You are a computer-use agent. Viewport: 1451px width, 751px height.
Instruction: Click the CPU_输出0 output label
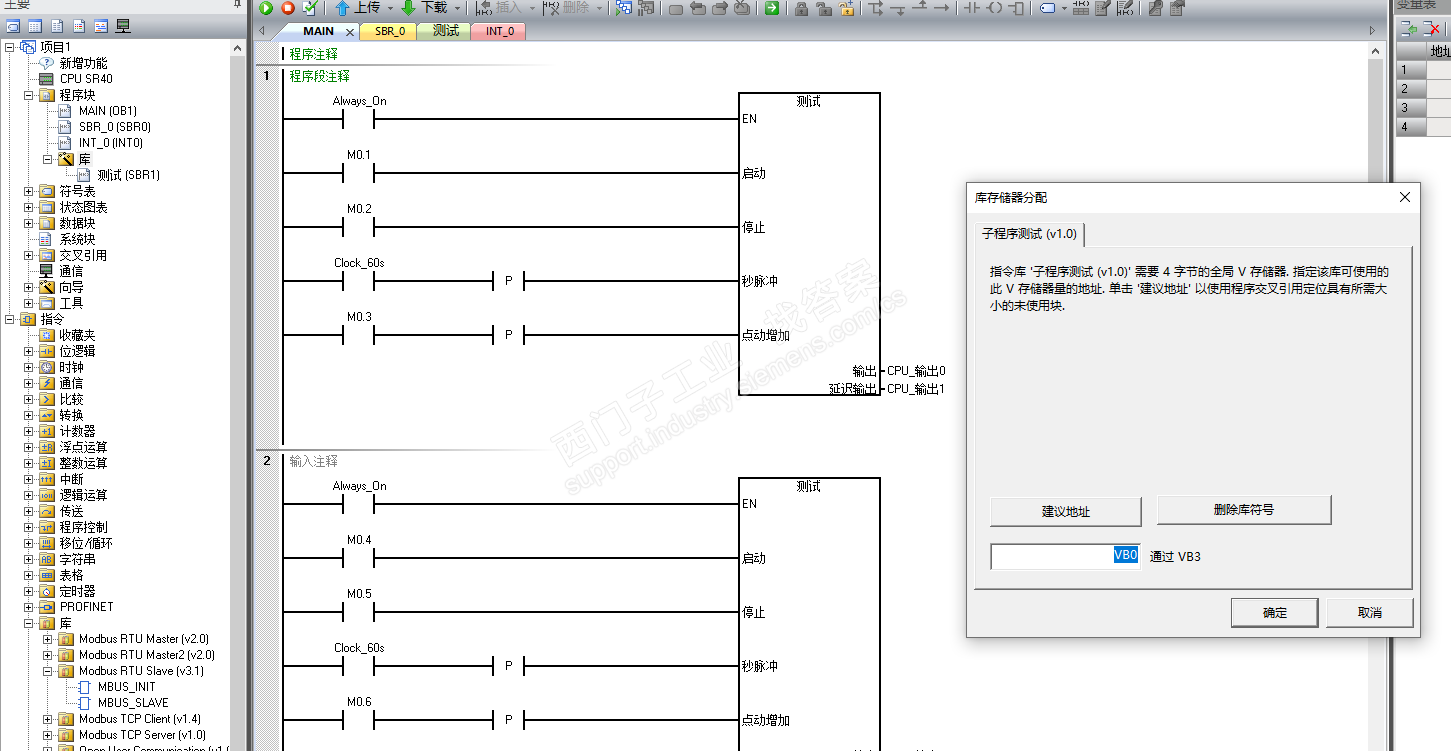pos(916,371)
